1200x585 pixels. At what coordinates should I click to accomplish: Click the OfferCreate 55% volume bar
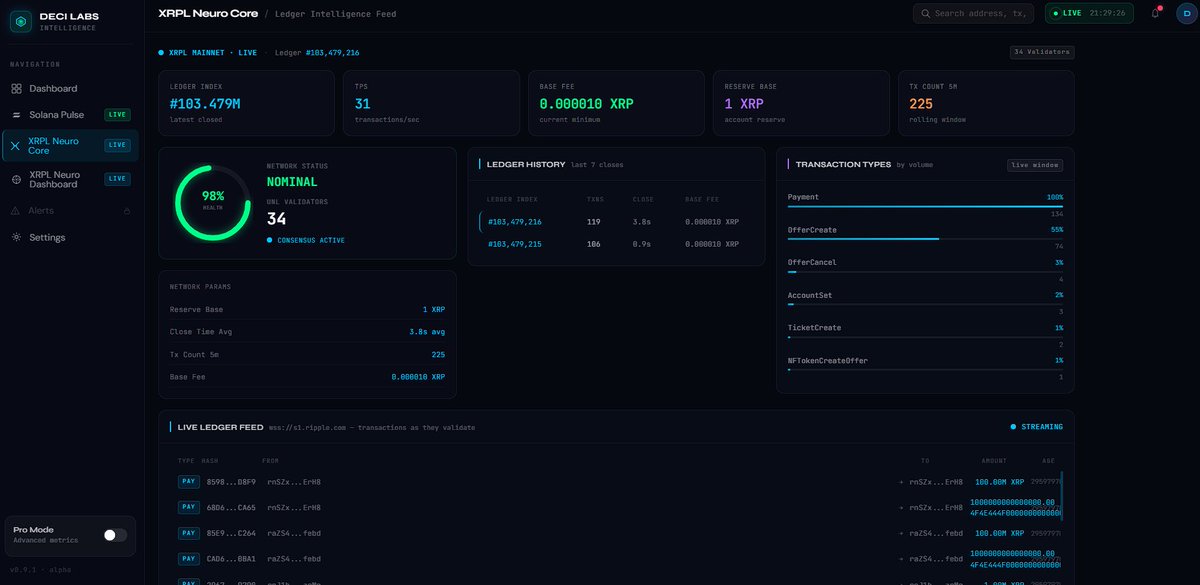coord(925,238)
